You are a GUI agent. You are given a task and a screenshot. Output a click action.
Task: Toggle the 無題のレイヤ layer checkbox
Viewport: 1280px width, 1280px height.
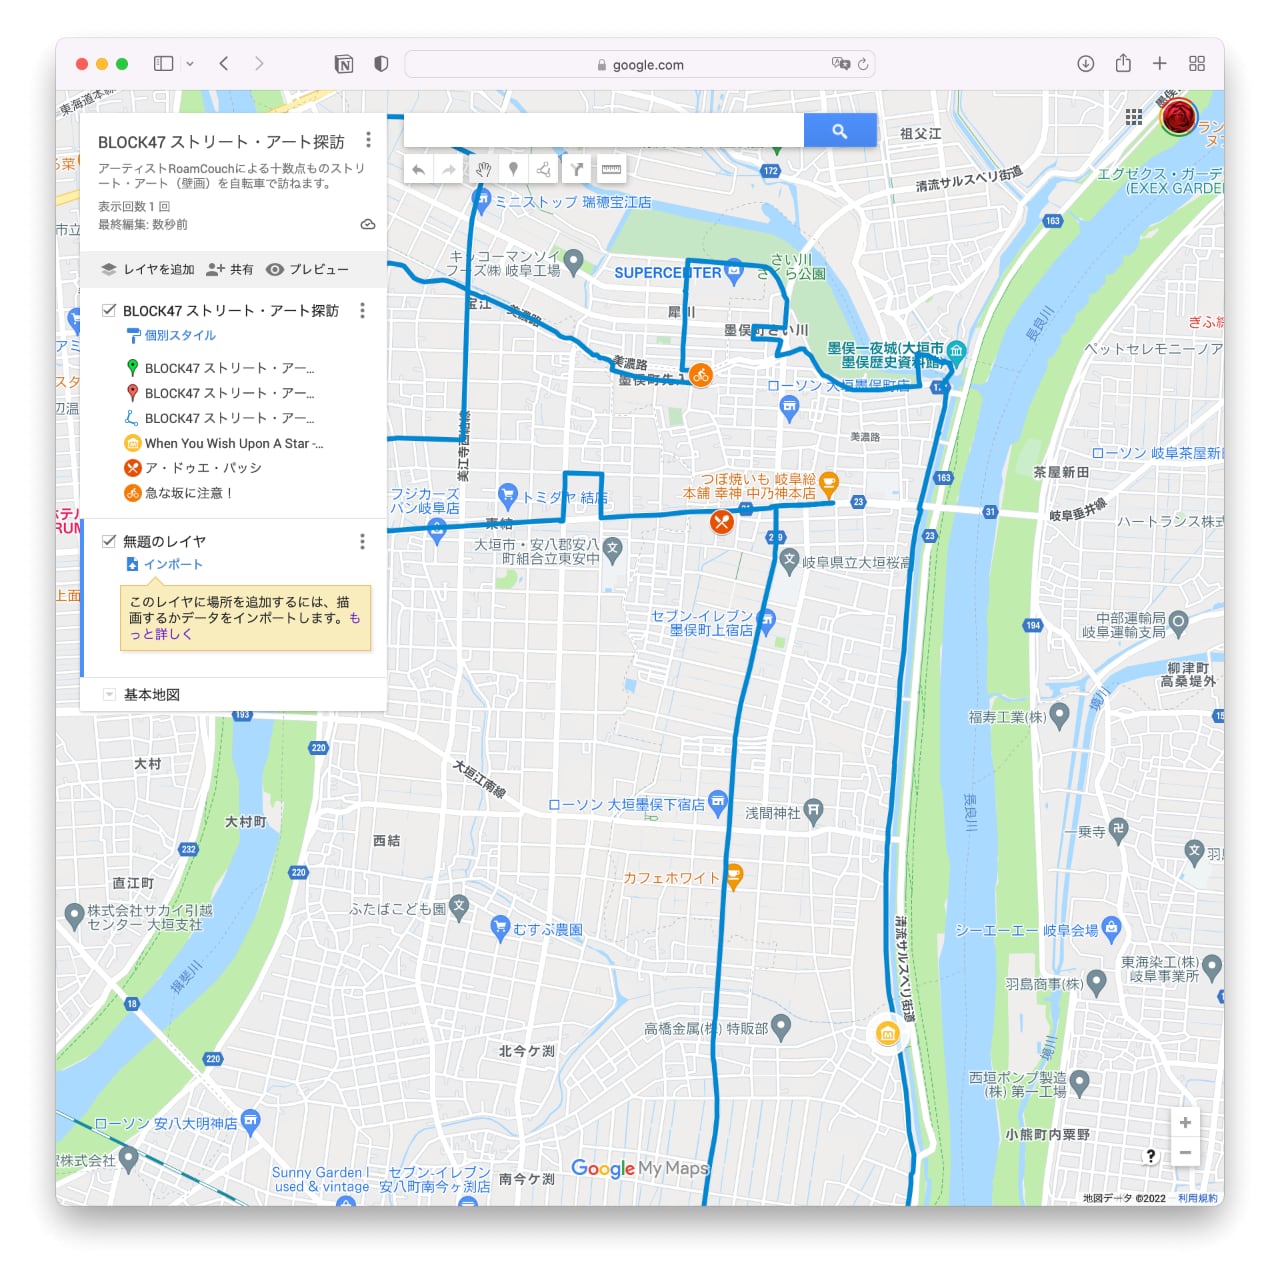click(x=109, y=541)
